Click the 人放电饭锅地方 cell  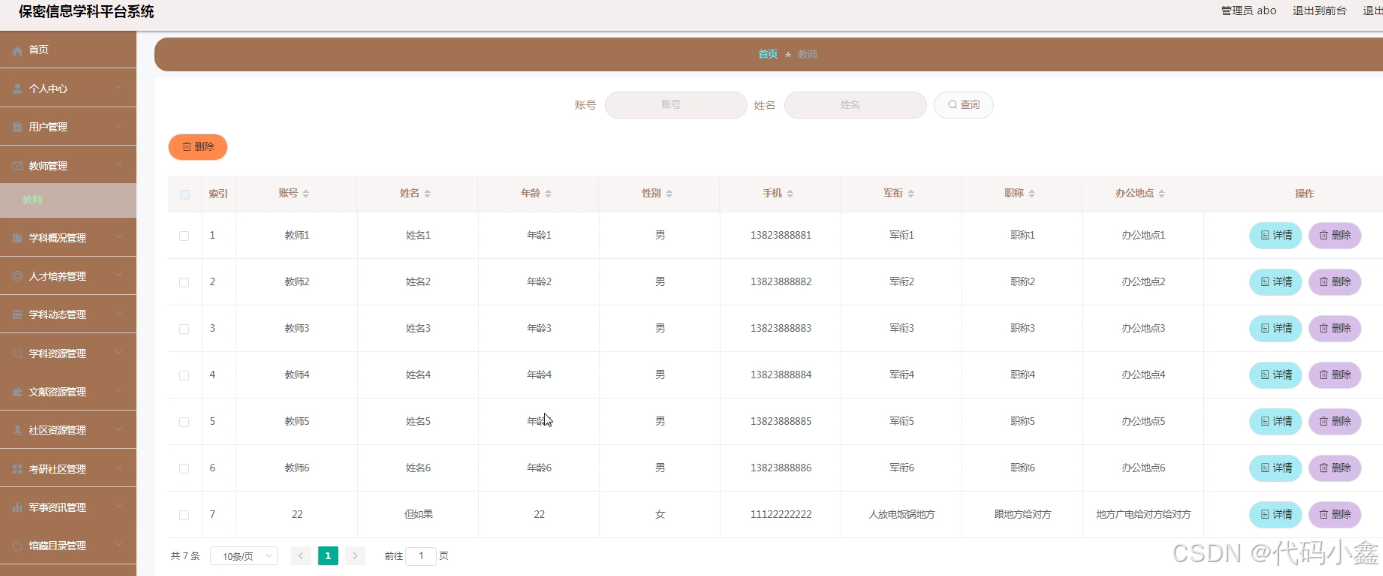901,514
